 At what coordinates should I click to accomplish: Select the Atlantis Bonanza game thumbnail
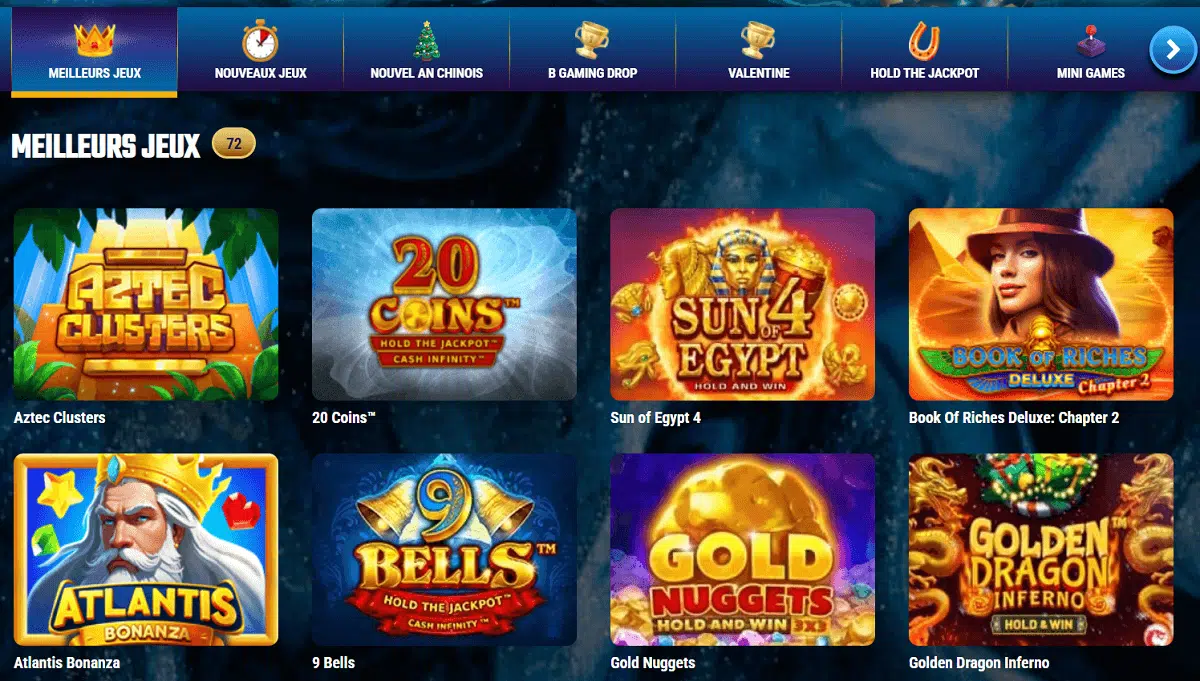tap(146, 549)
